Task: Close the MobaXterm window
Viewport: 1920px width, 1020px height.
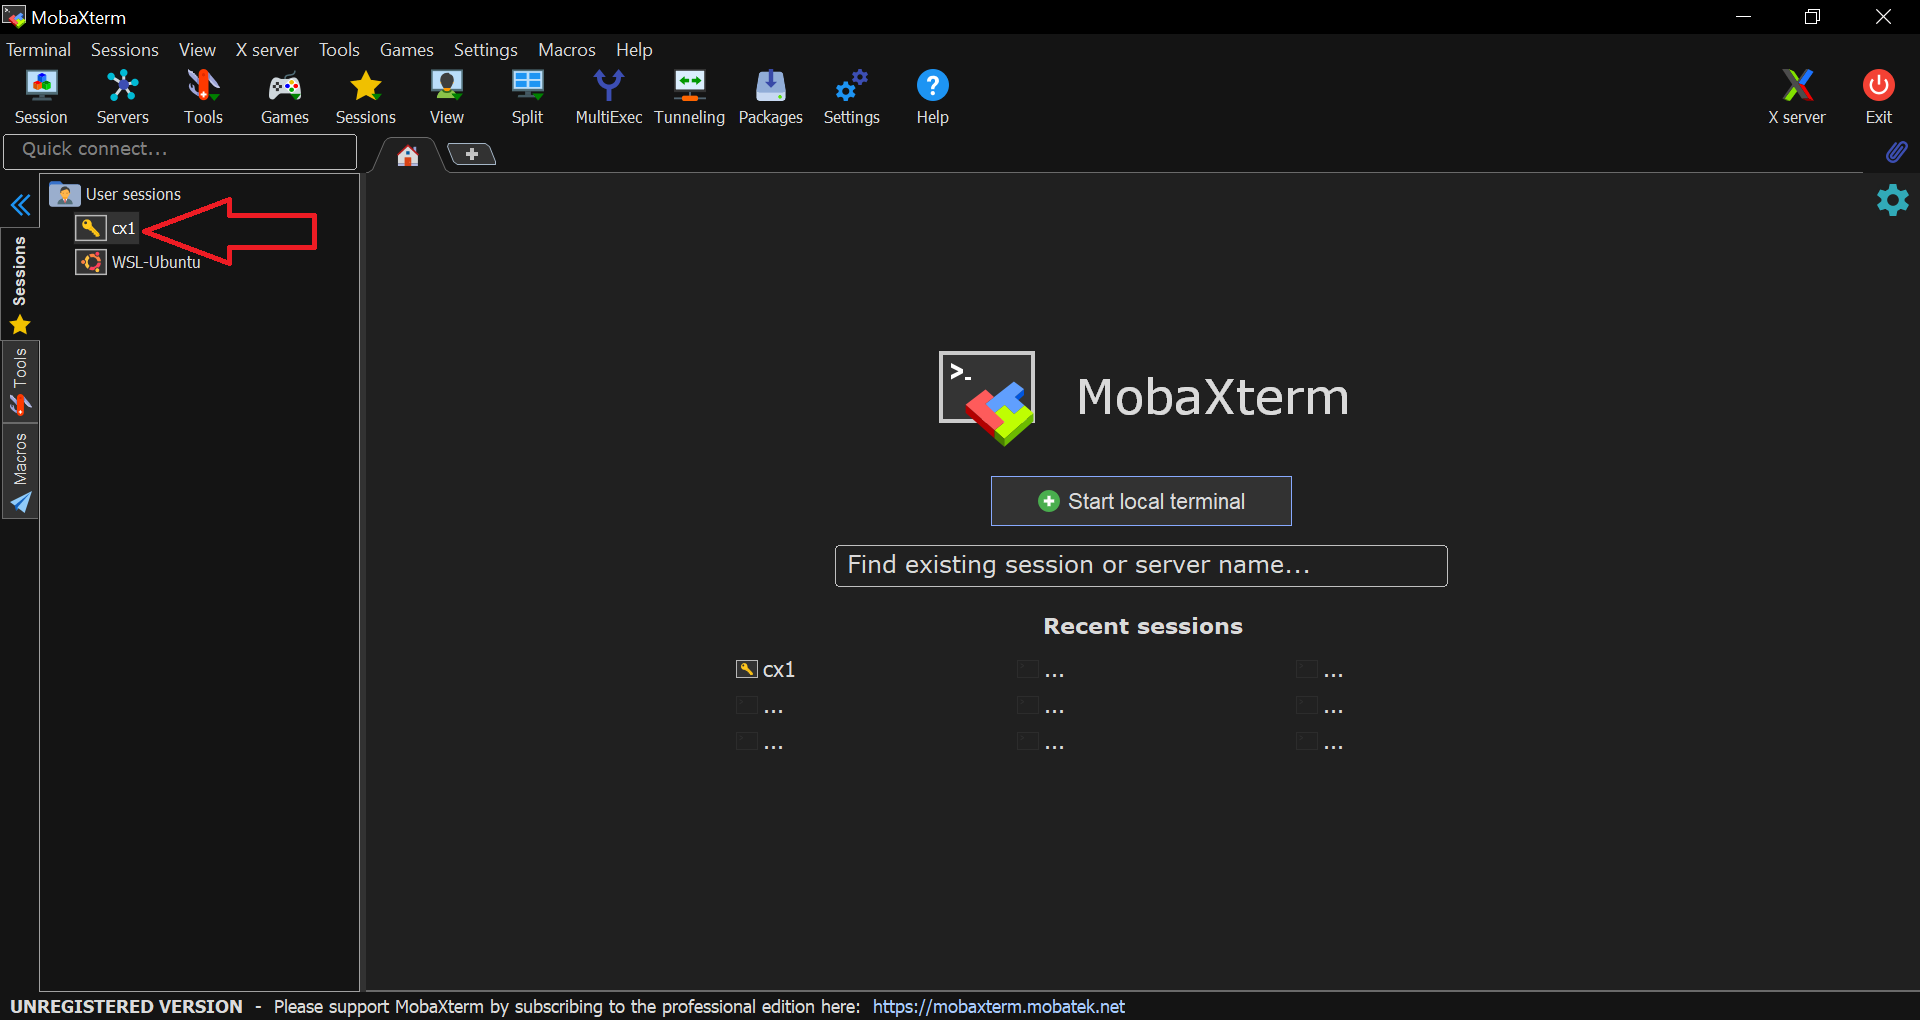Action: tap(1883, 17)
